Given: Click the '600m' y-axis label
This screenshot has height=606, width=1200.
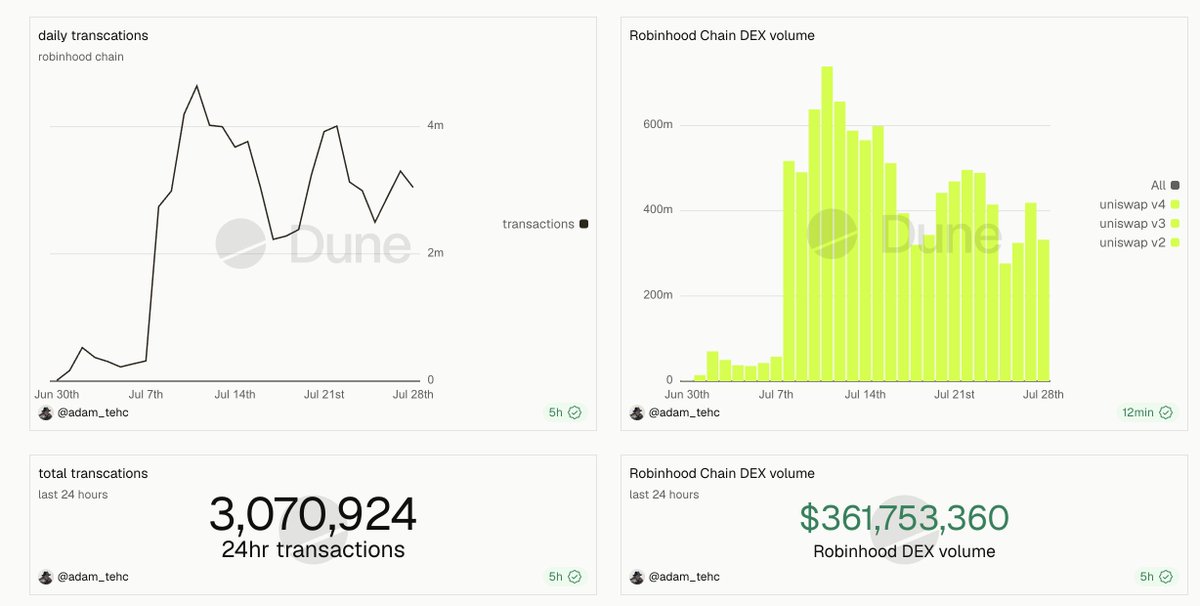Looking at the screenshot, I should tap(657, 125).
